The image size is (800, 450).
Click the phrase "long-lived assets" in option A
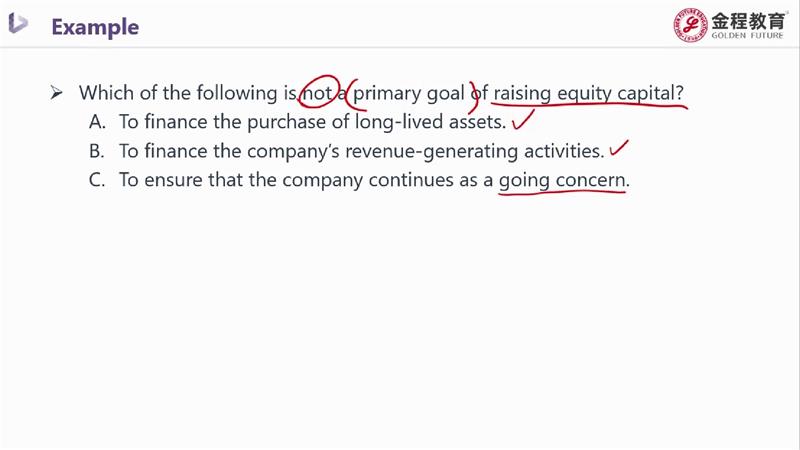tap(433, 123)
